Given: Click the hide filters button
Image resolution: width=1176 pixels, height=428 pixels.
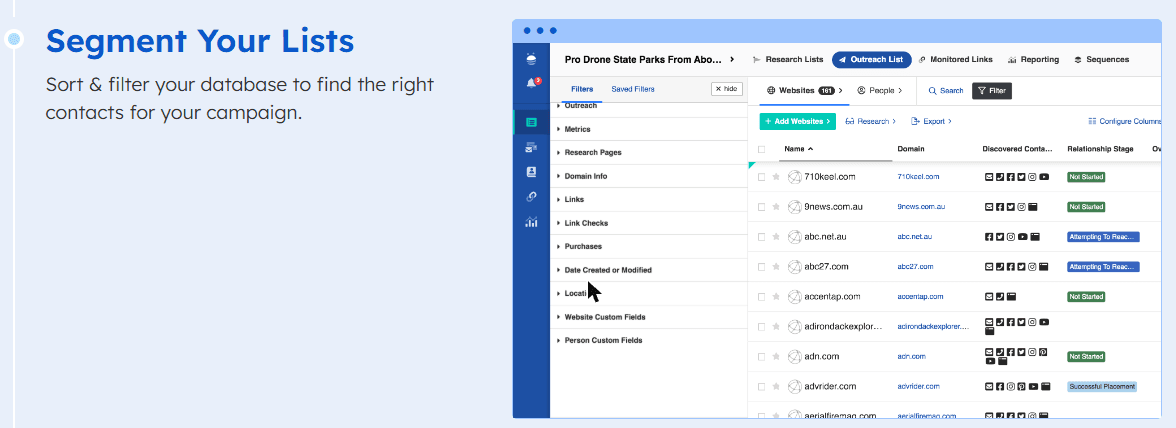Looking at the screenshot, I should pyautogui.click(x=727, y=88).
